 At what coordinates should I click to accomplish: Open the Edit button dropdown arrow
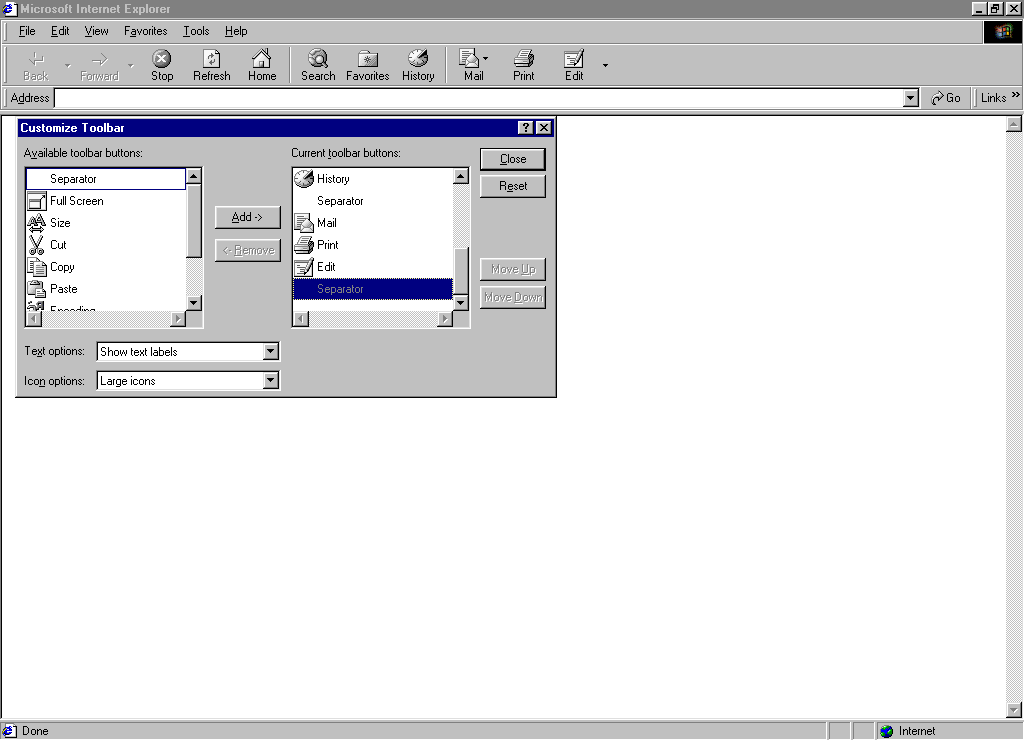pos(605,65)
